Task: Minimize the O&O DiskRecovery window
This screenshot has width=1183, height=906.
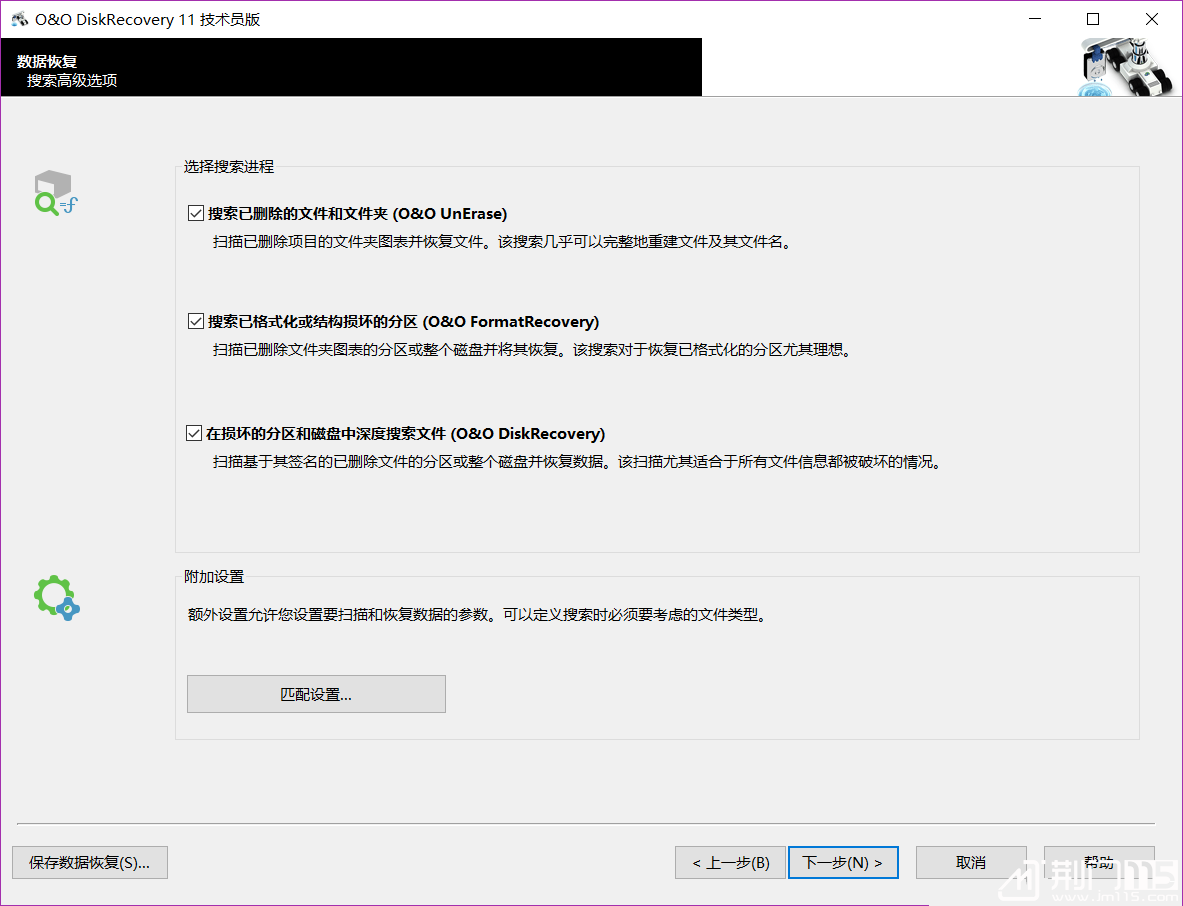Action: tap(1035, 19)
